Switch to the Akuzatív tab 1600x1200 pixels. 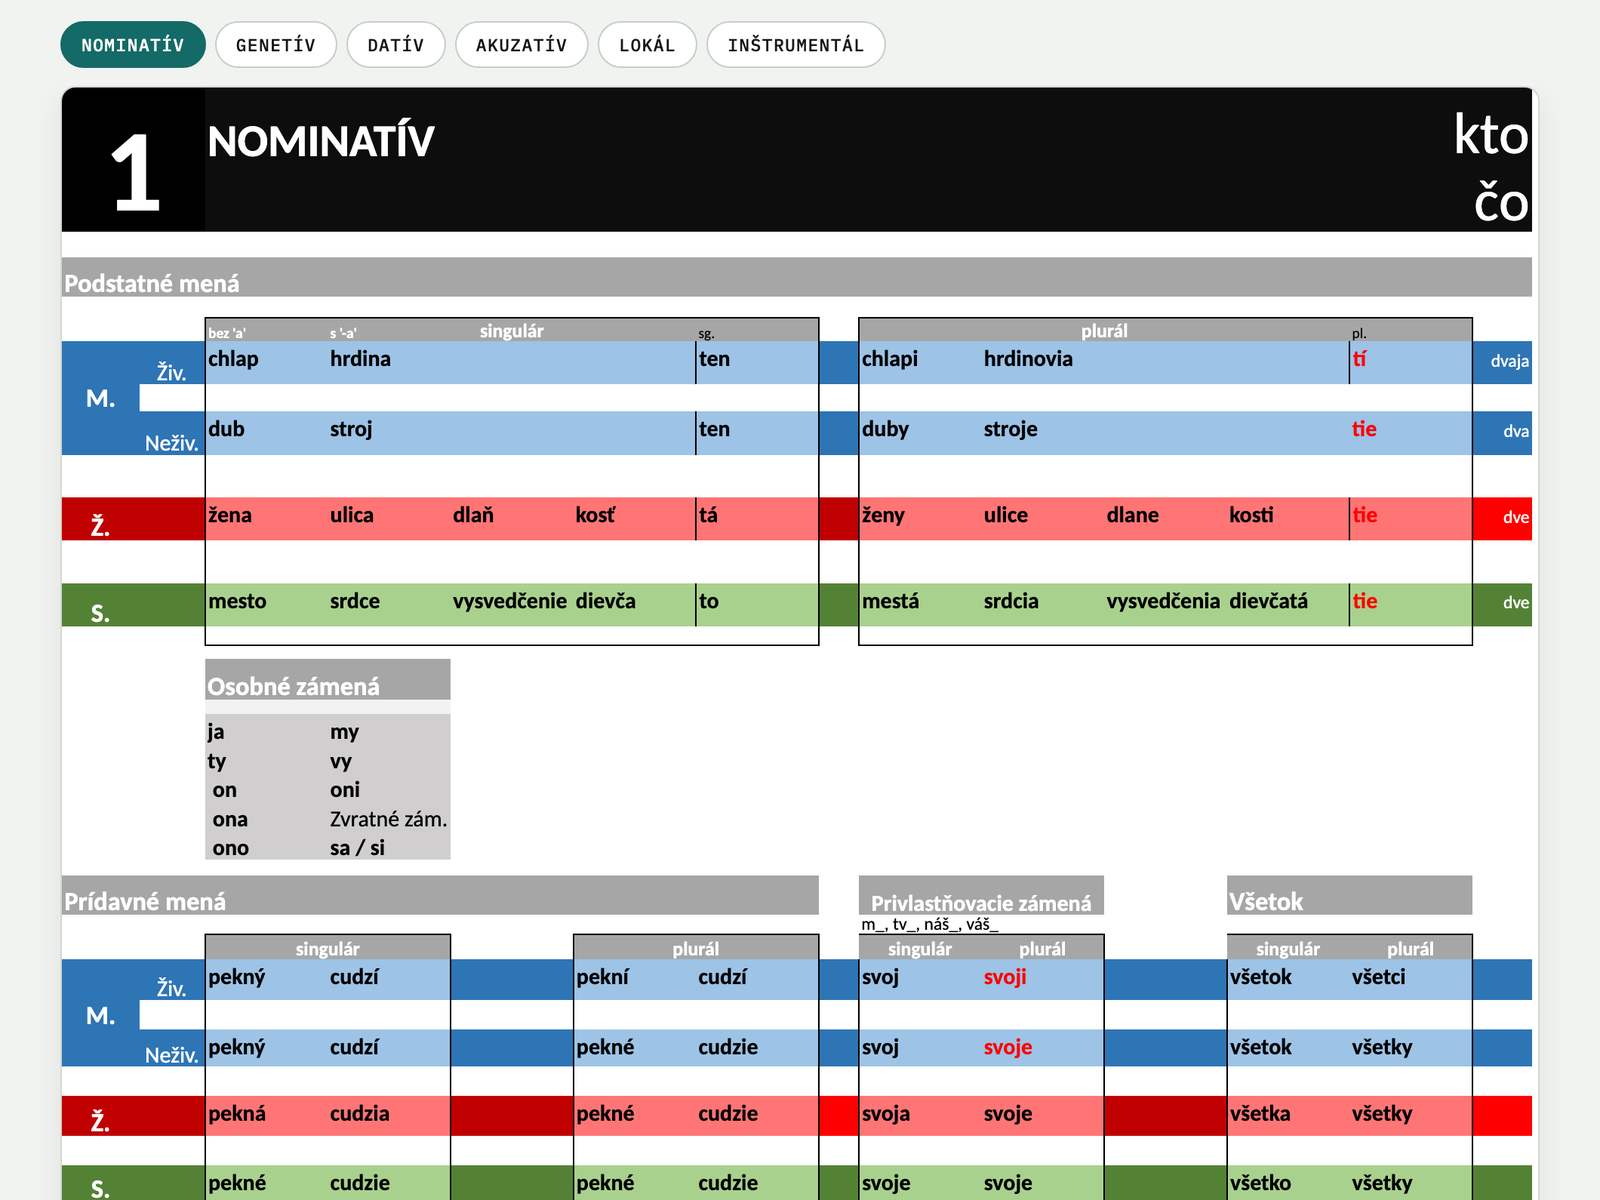tap(521, 45)
